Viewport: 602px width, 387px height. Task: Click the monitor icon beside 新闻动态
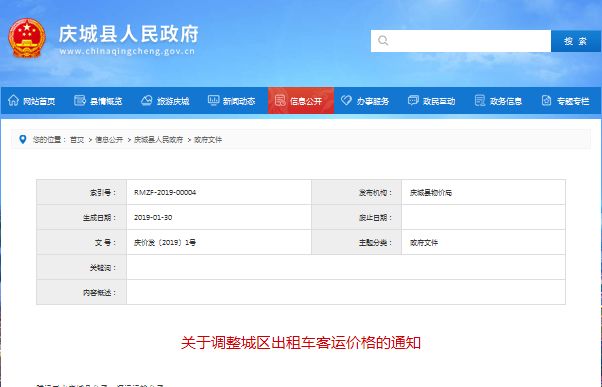click(213, 101)
